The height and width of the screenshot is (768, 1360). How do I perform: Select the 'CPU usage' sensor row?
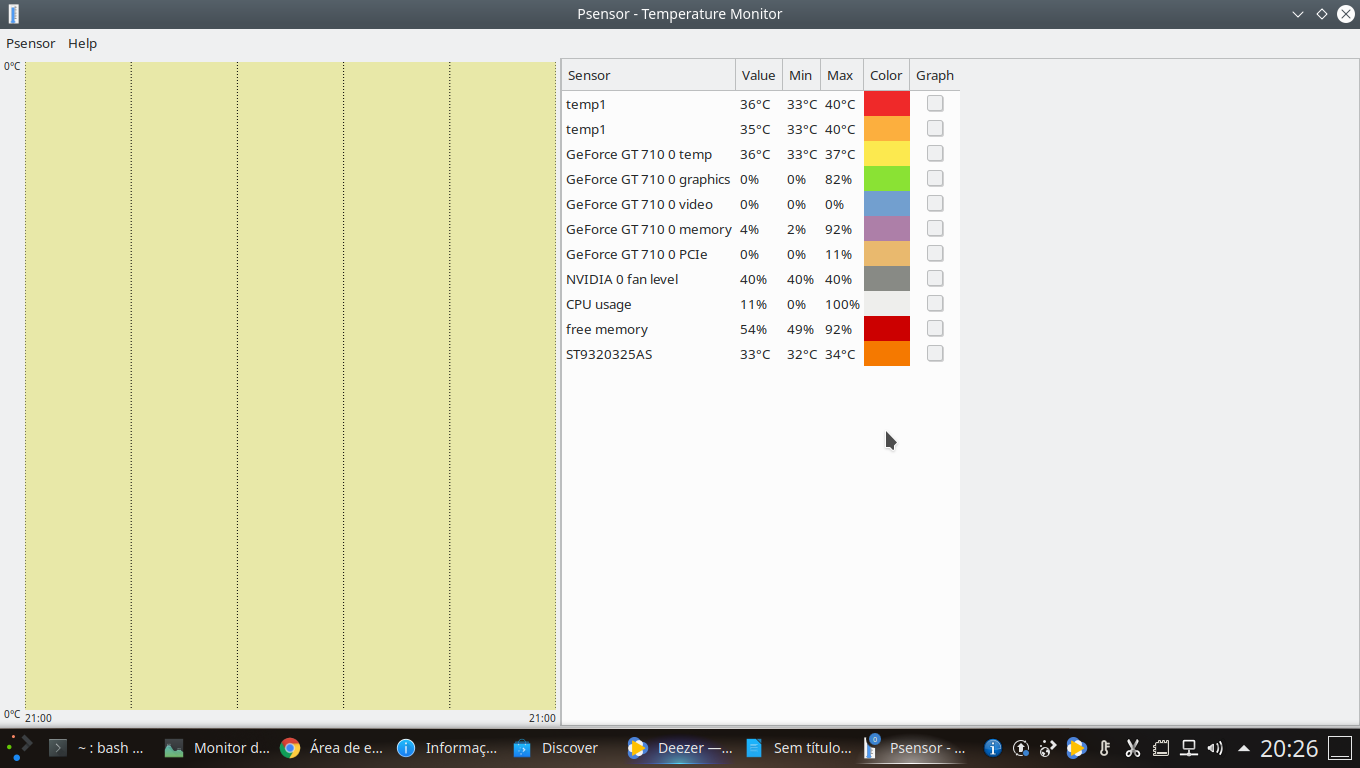tap(761, 304)
